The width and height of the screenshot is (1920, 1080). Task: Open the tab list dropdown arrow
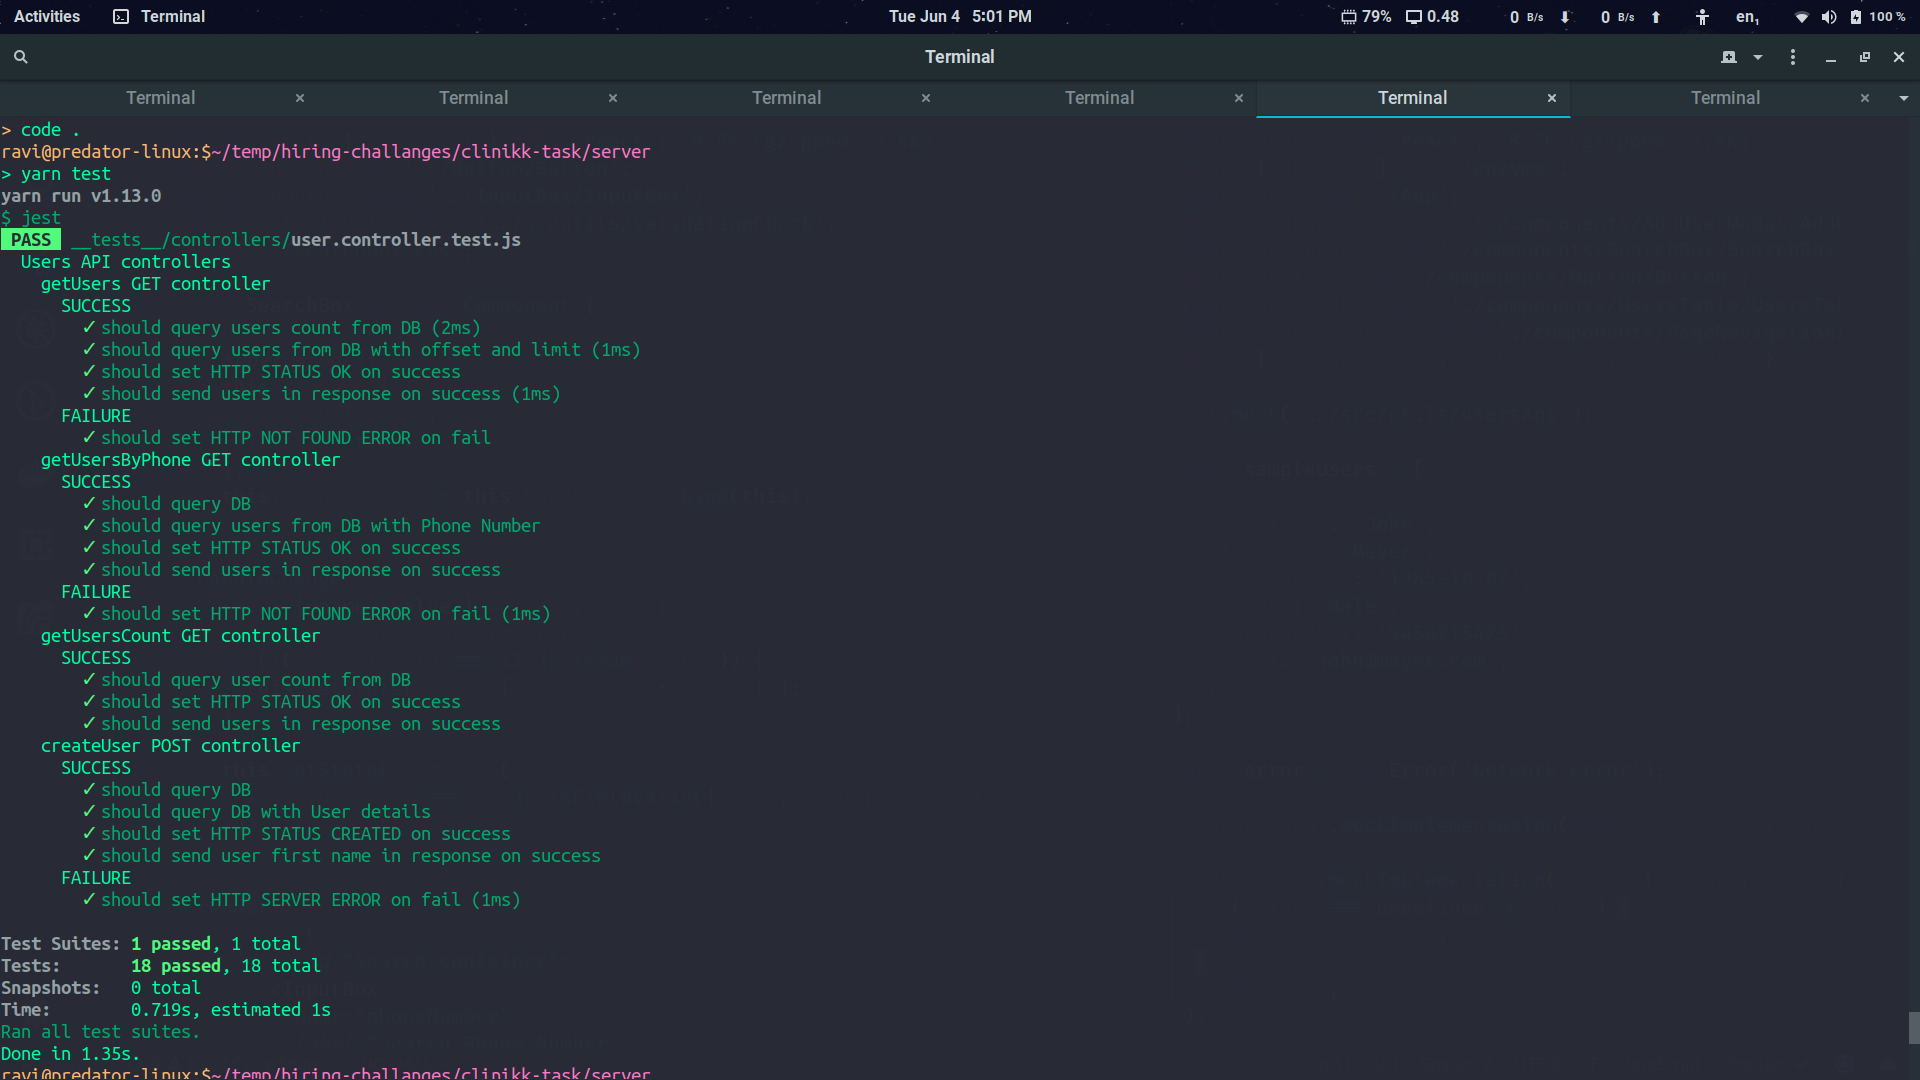tap(1903, 98)
